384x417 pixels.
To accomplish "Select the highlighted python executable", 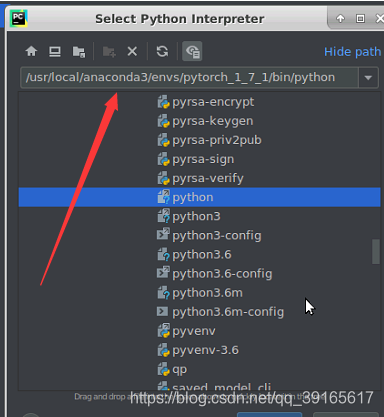I will pyautogui.click(x=199, y=197).
